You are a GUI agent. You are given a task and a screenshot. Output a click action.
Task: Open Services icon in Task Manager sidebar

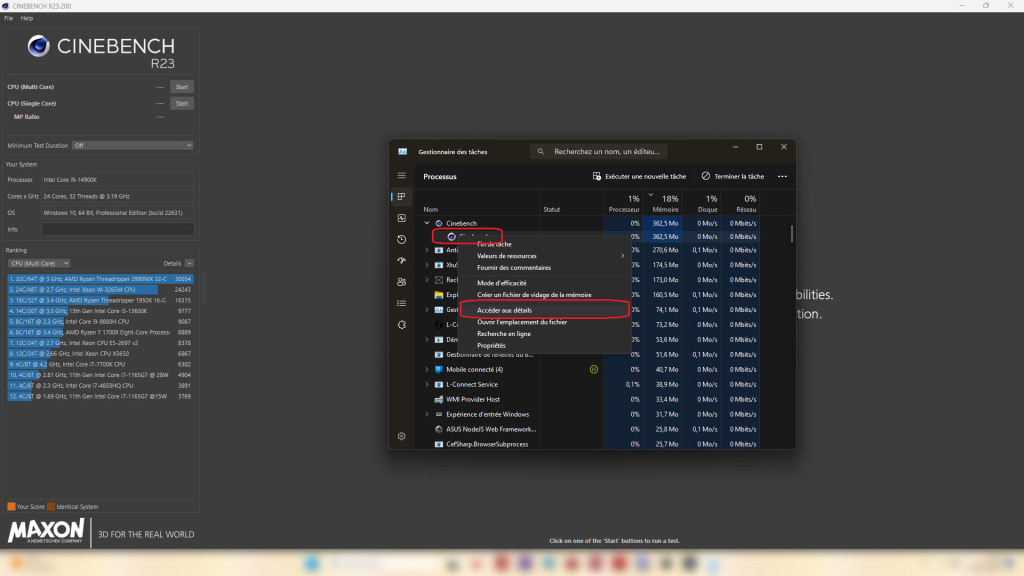(x=402, y=325)
